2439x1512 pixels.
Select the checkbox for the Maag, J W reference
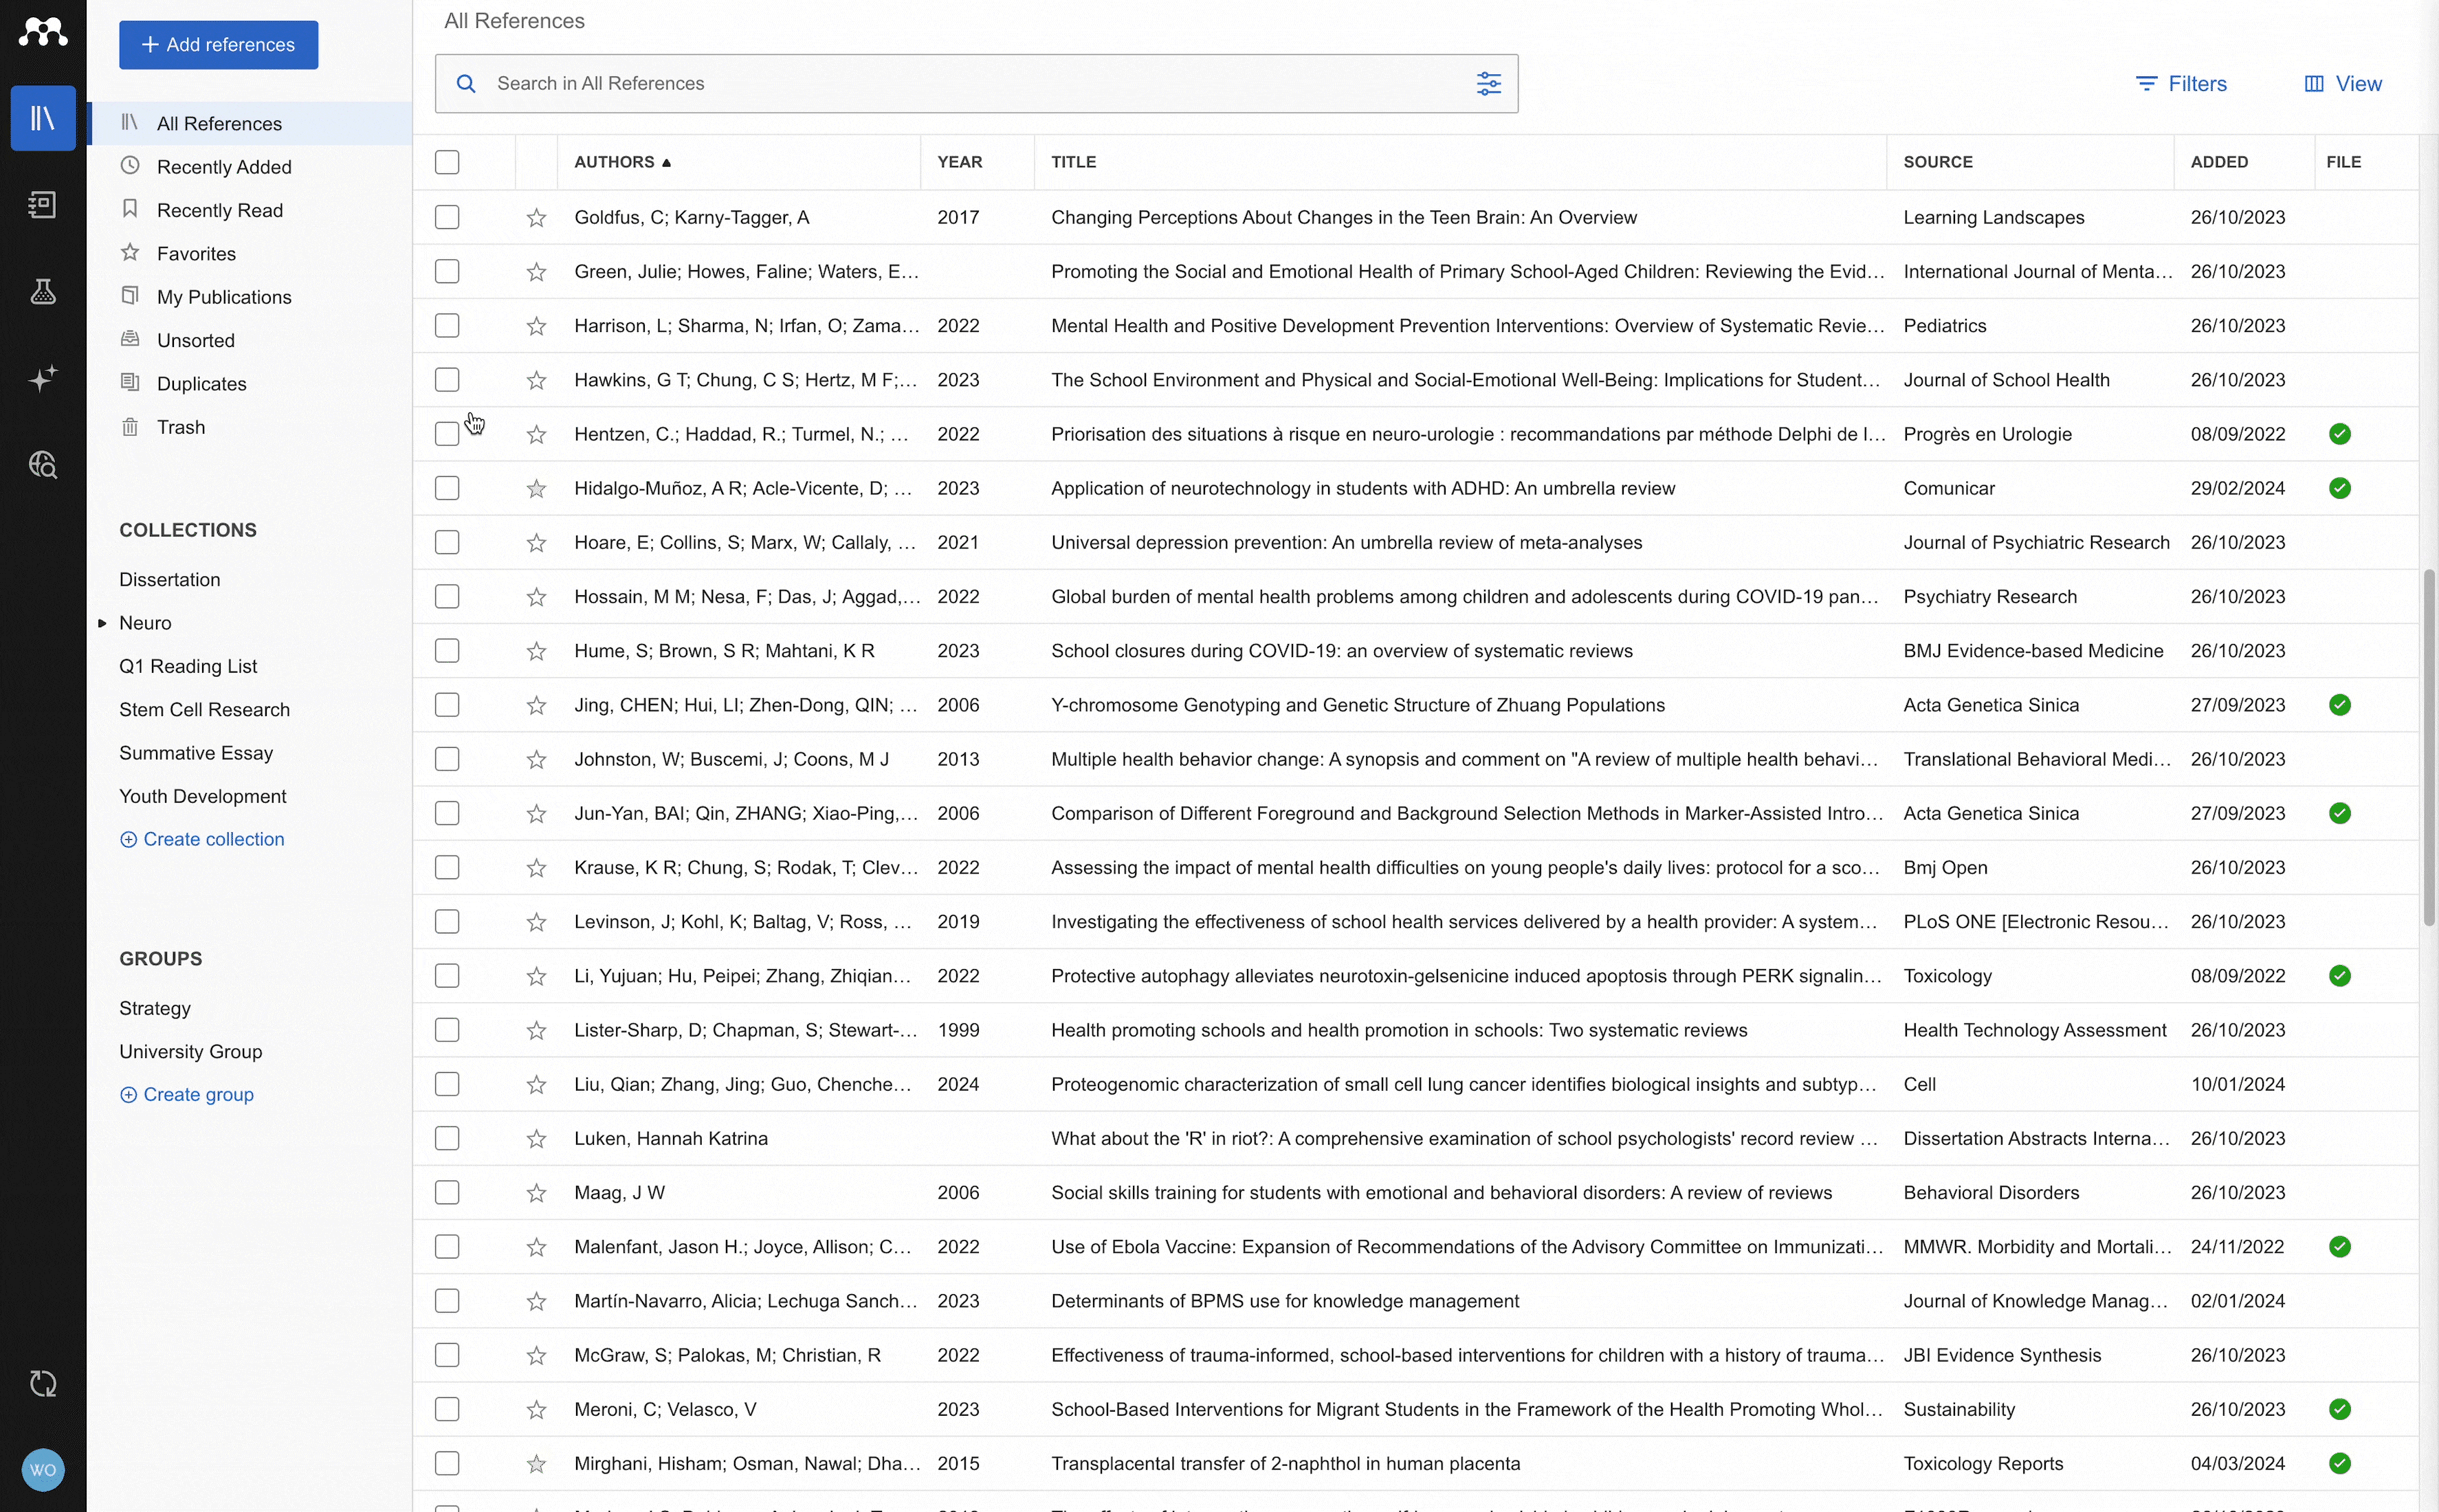pos(447,1193)
